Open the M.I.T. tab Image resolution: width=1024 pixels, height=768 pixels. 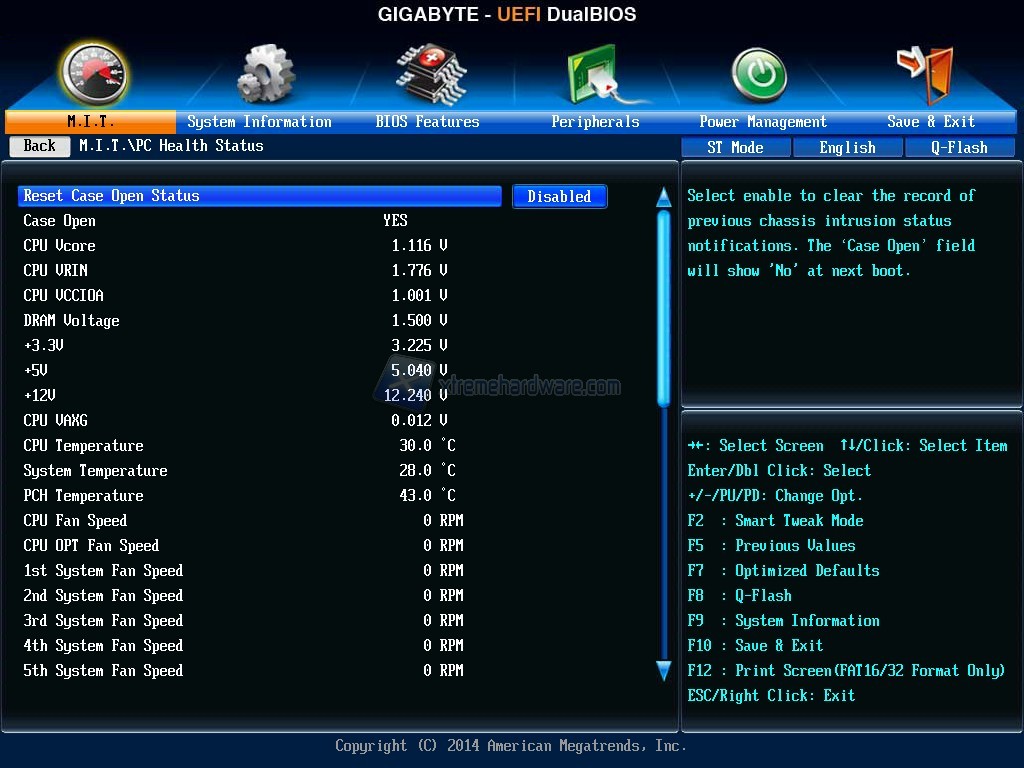(x=90, y=122)
